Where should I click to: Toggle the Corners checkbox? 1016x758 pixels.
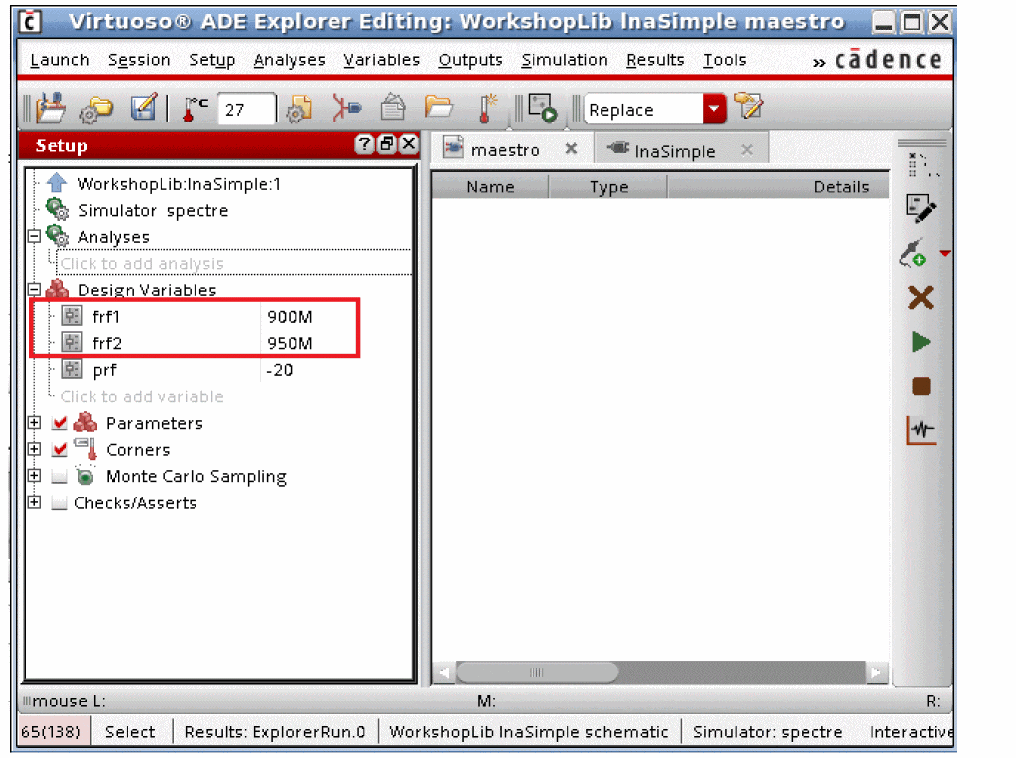pyautogui.click(x=60, y=450)
